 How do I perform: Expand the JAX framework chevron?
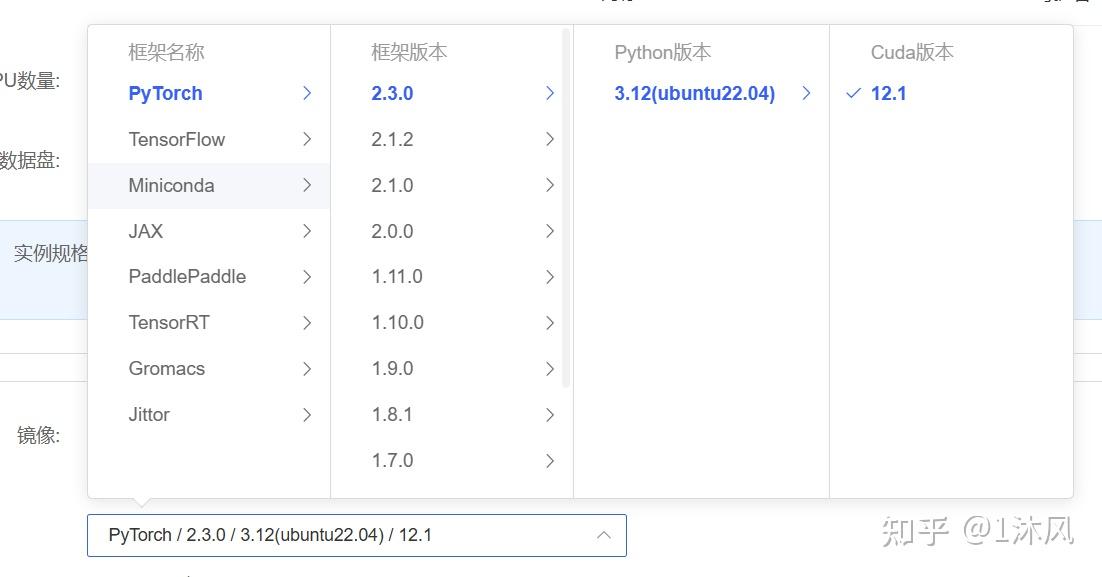(307, 231)
